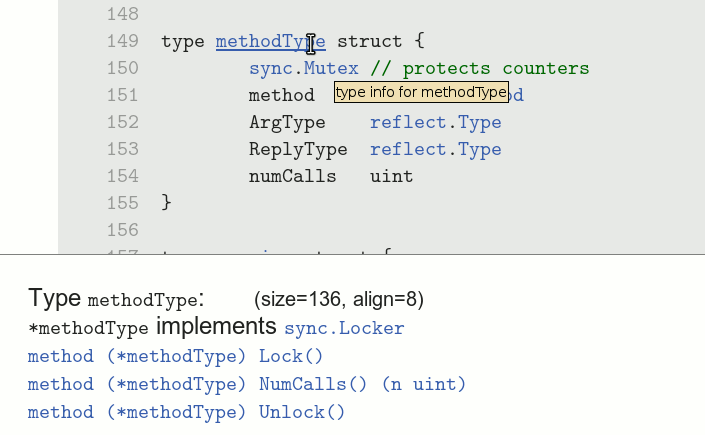
Task: Click the 'Type methodType:' heading
Action: (x=116, y=299)
